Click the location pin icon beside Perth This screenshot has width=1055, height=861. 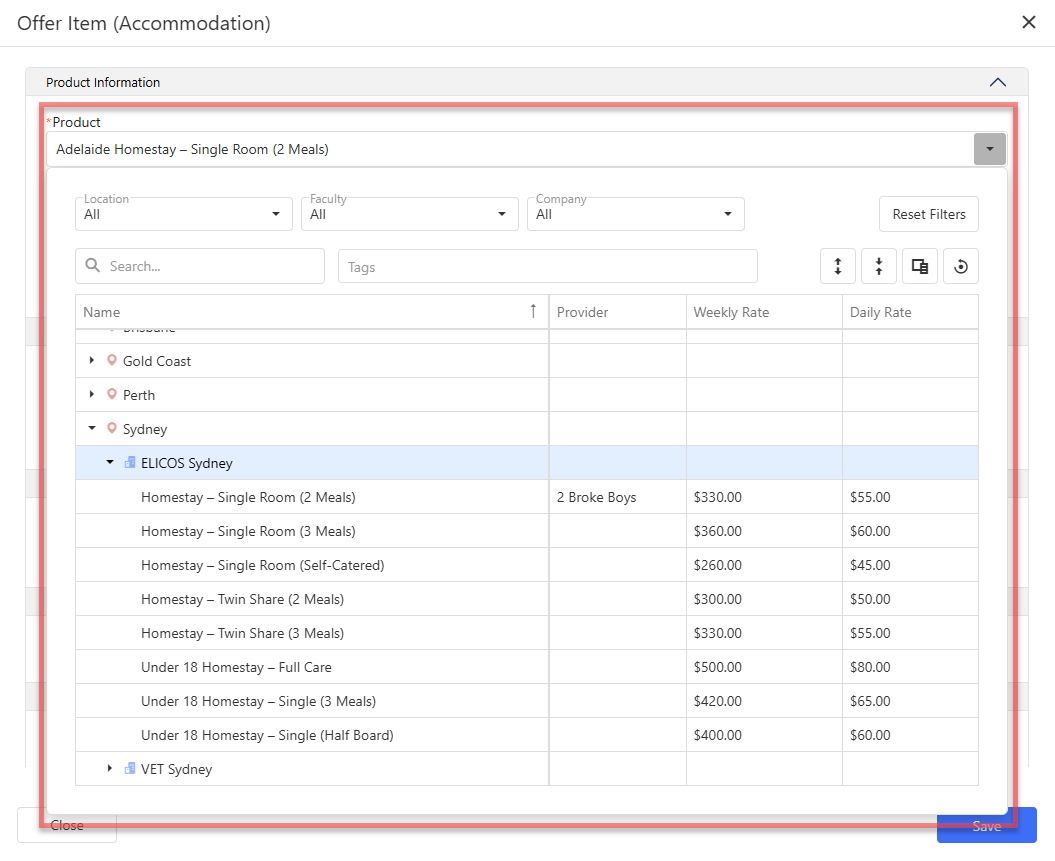(x=112, y=394)
